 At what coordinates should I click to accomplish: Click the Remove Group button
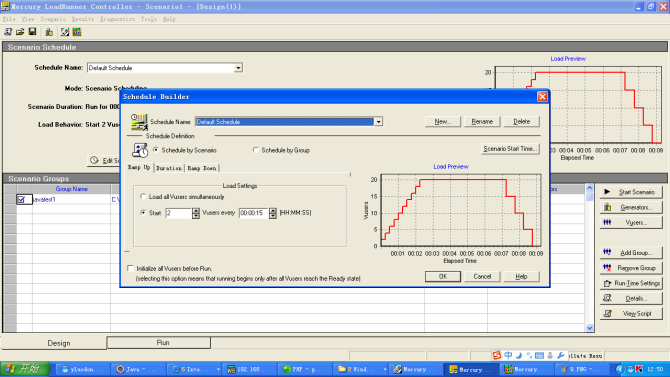631,268
